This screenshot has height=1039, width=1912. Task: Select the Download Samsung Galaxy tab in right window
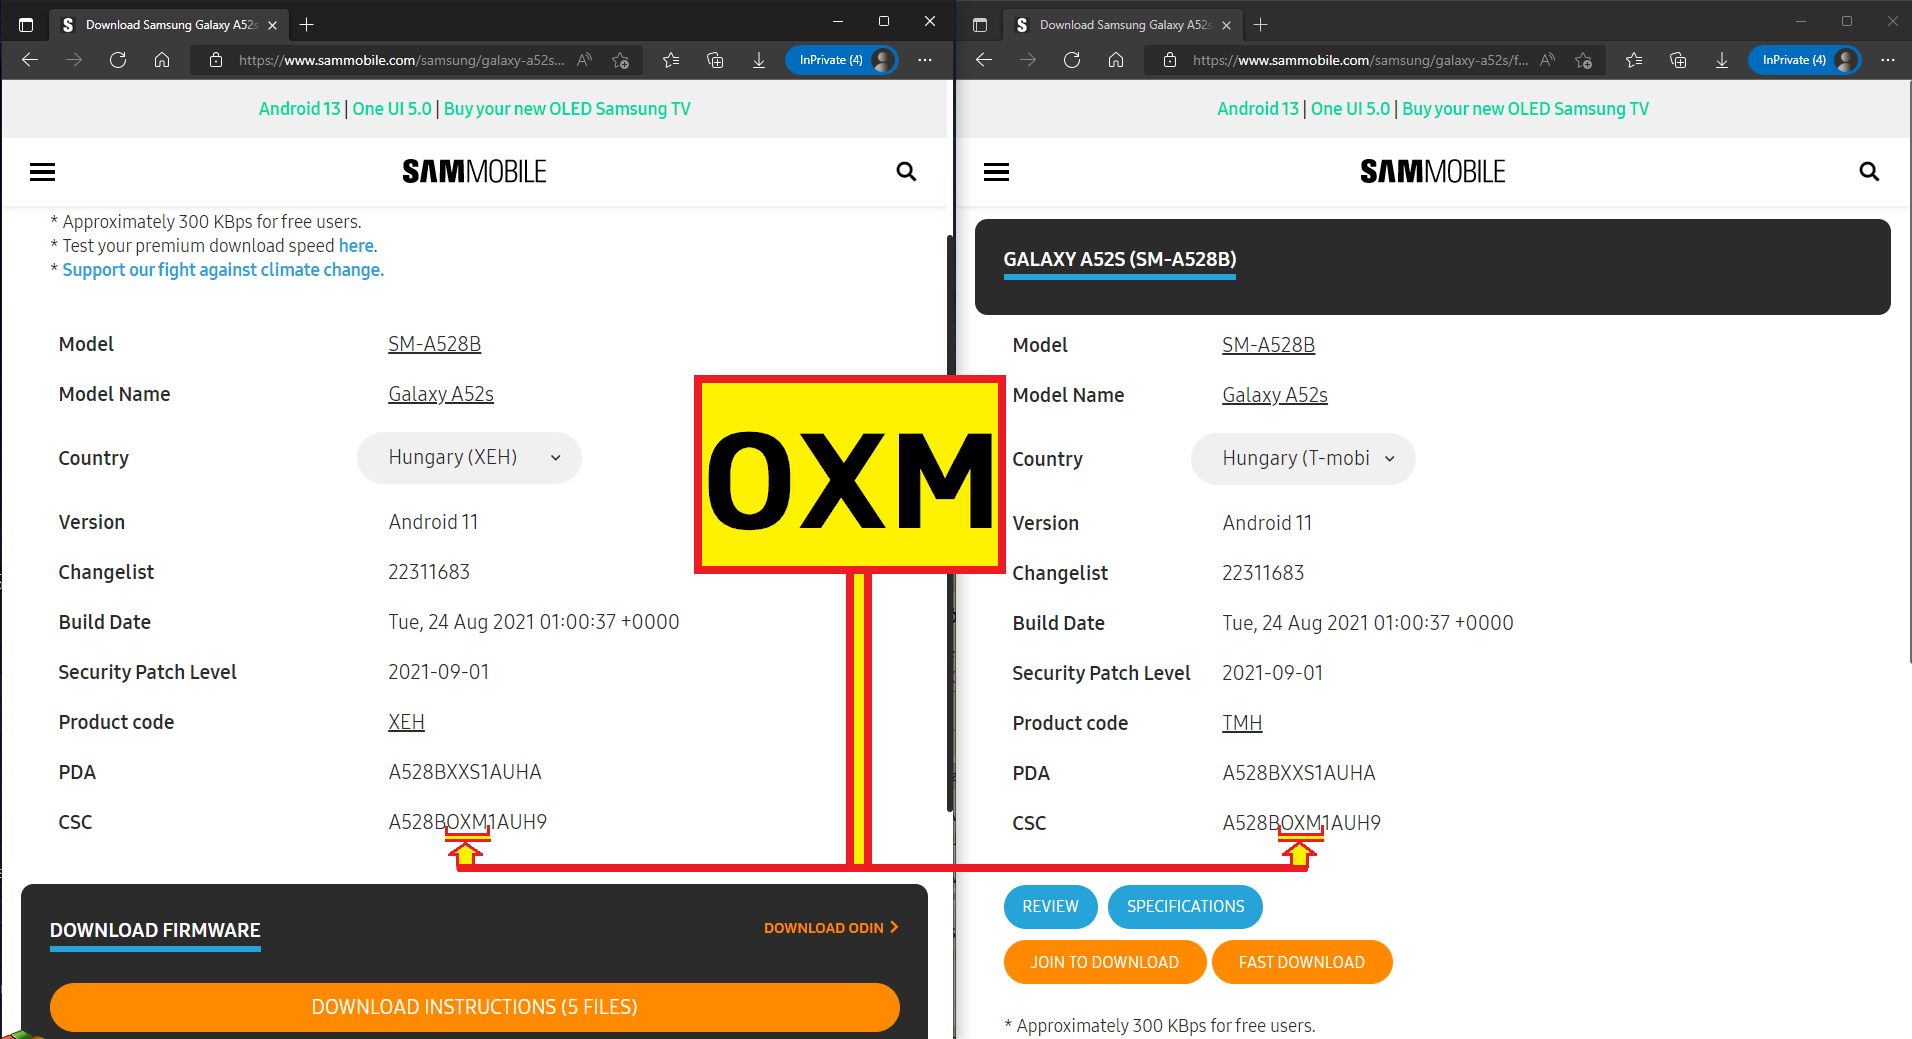tap(1124, 25)
